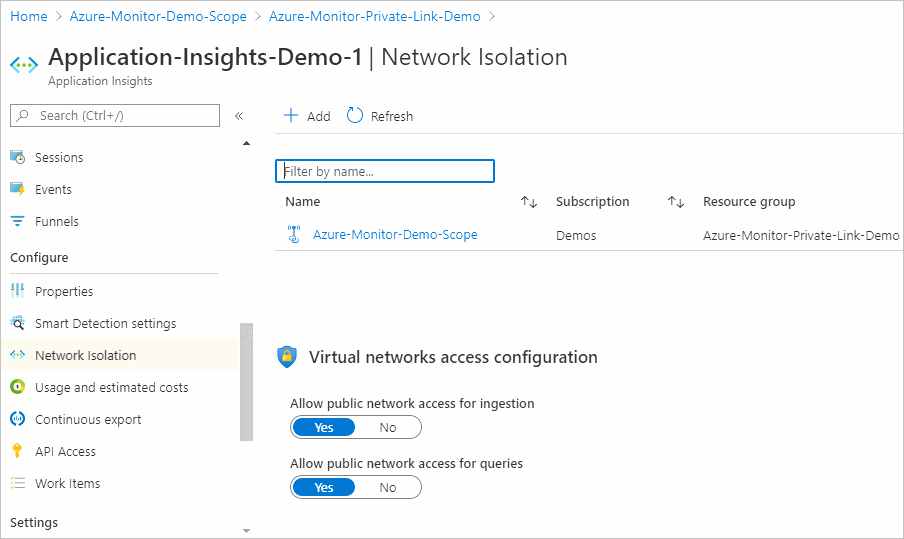Click the Work Items checklist icon
Image resolution: width=904 pixels, height=539 pixels.
pyautogui.click(x=18, y=483)
